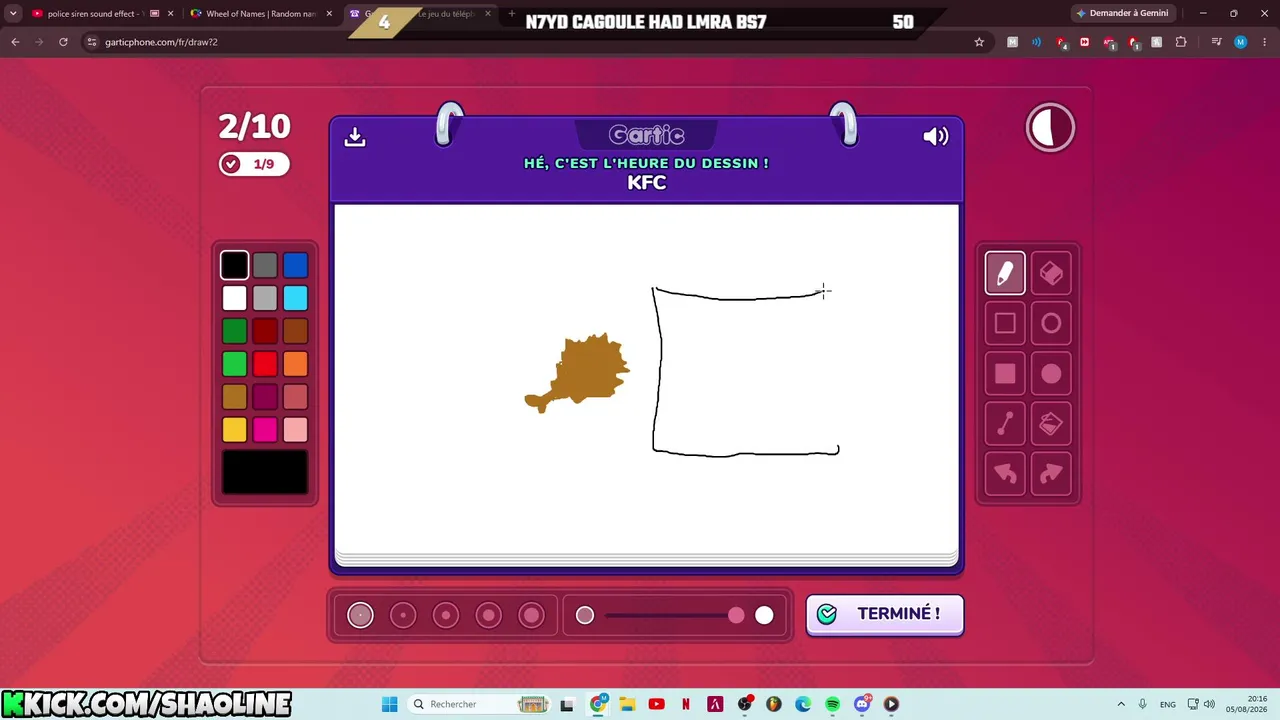Open Spotify from the taskbar

833,704
